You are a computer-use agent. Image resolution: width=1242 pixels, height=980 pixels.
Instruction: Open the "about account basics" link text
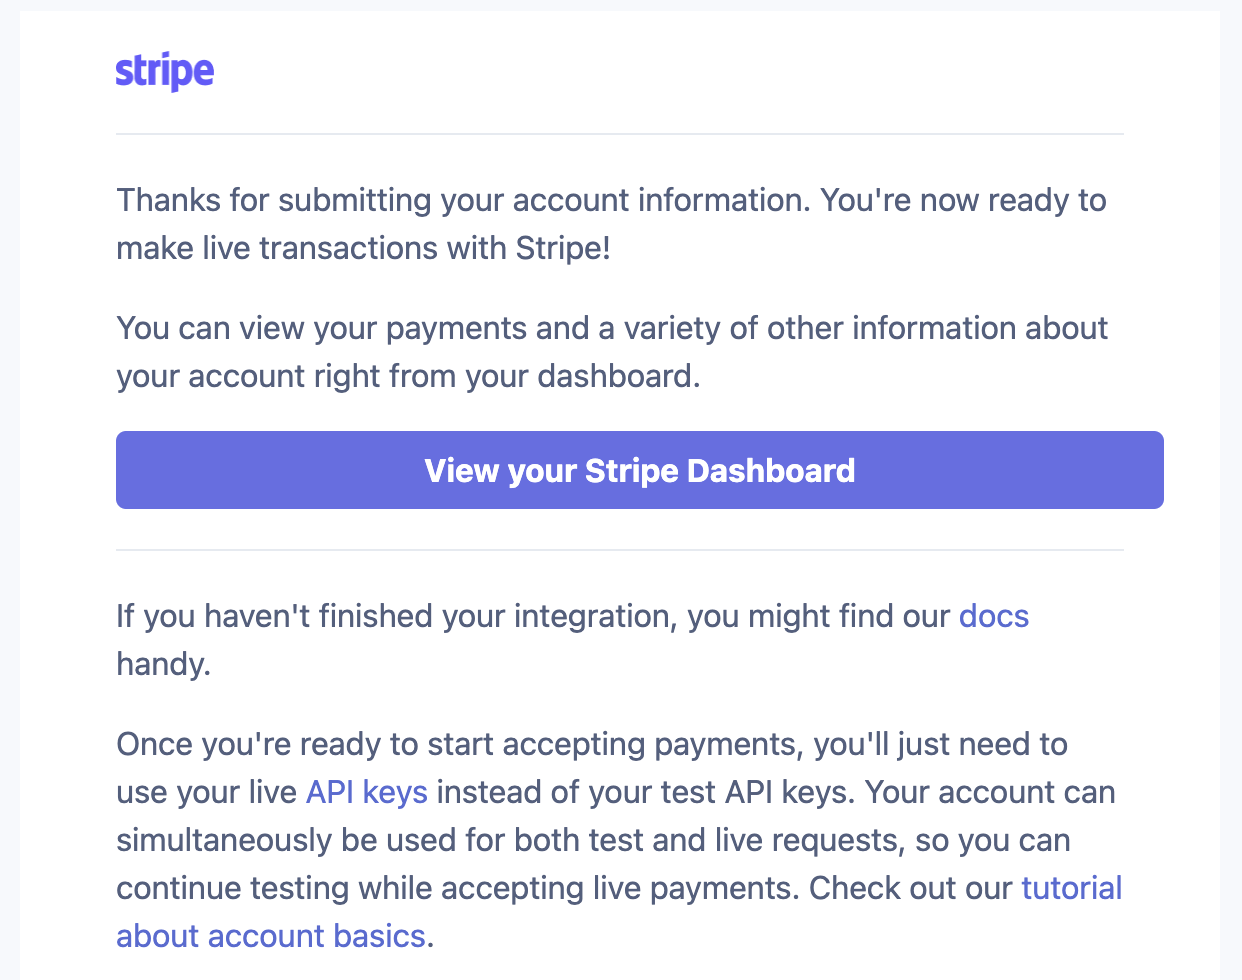[x=271, y=936]
